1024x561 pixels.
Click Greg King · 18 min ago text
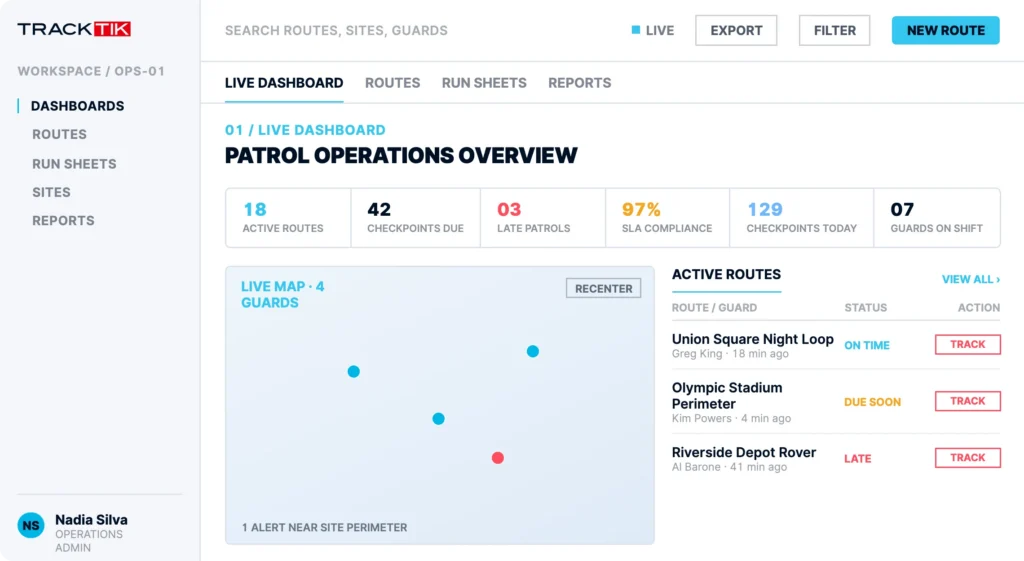tap(730, 353)
